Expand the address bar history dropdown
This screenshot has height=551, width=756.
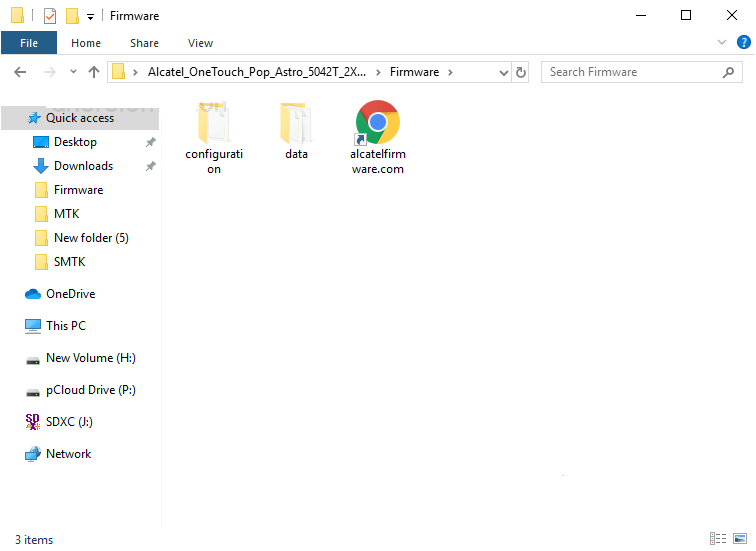pyautogui.click(x=504, y=72)
